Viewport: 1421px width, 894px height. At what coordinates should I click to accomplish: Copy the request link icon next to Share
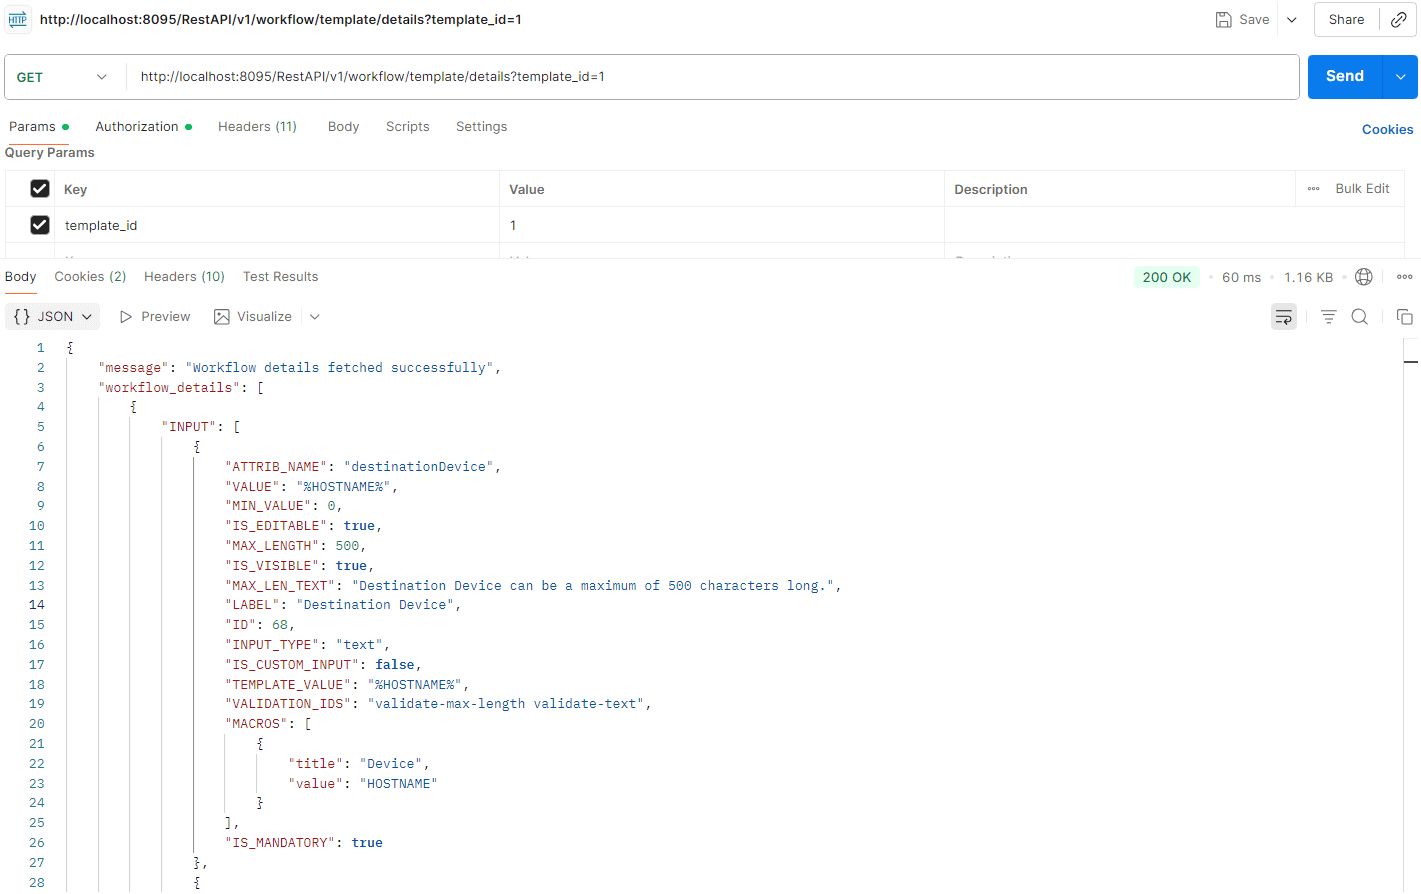pyautogui.click(x=1398, y=19)
